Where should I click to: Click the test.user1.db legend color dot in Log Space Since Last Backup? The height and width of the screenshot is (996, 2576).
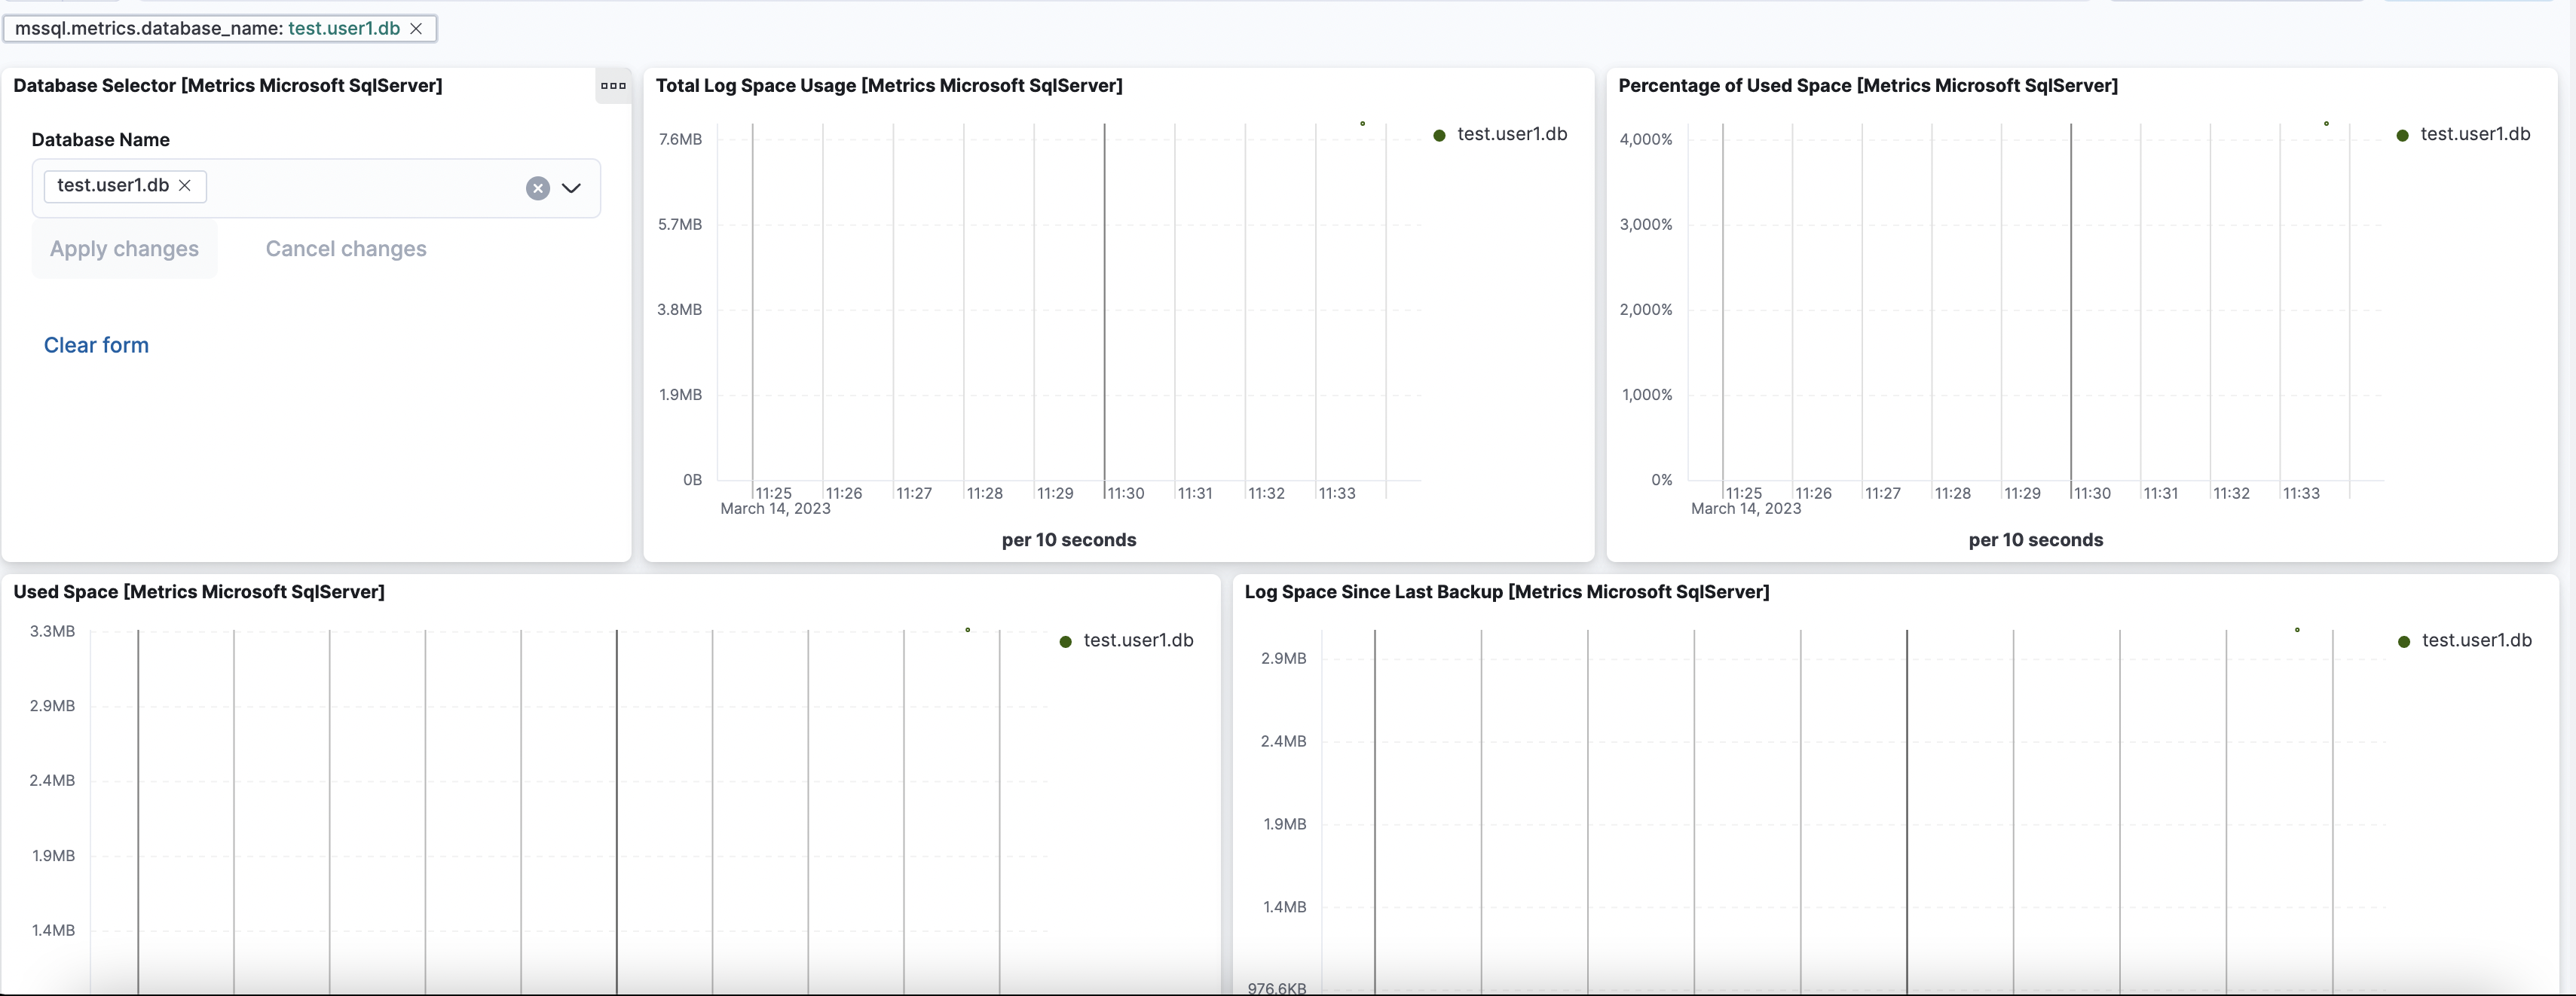pyautogui.click(x=2404, y=641)
